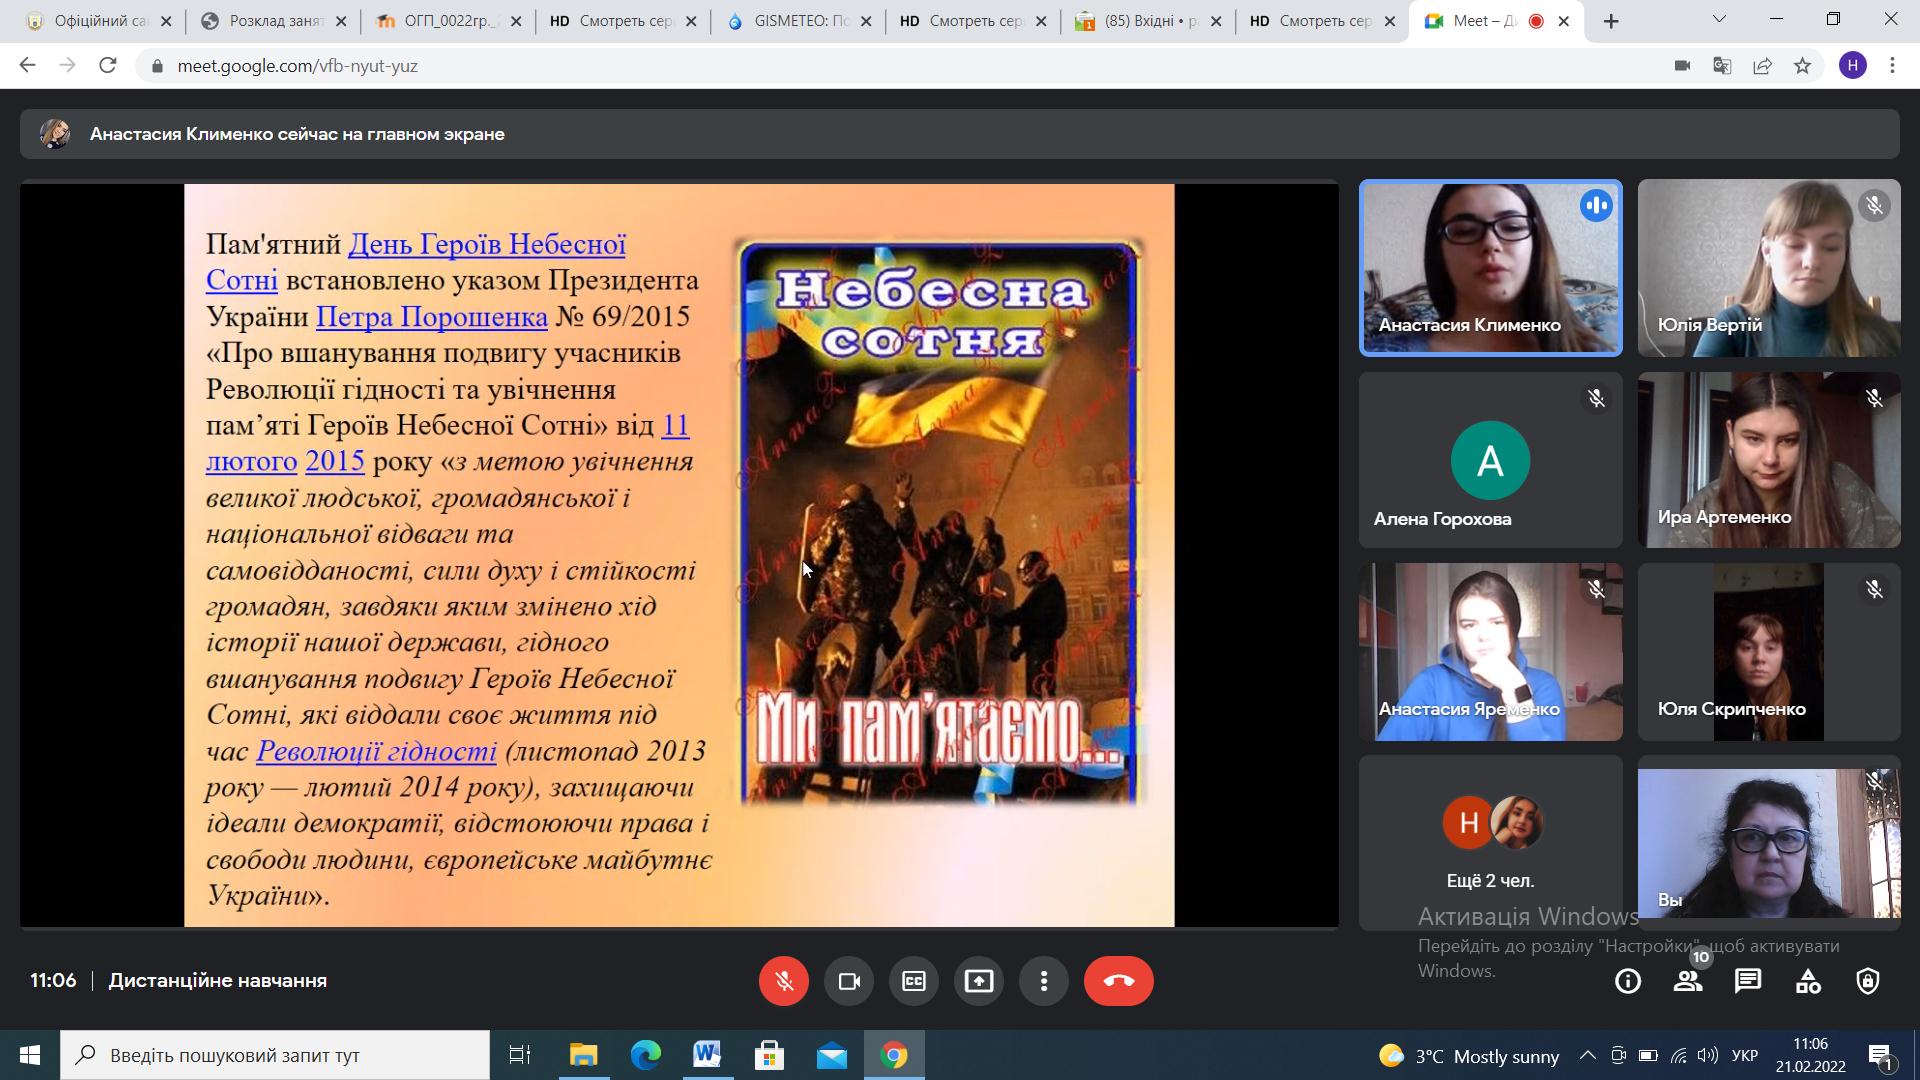Open host controls shield icon
The width and height of the screenshot is (1920, 1080).
click(1868, 981)
